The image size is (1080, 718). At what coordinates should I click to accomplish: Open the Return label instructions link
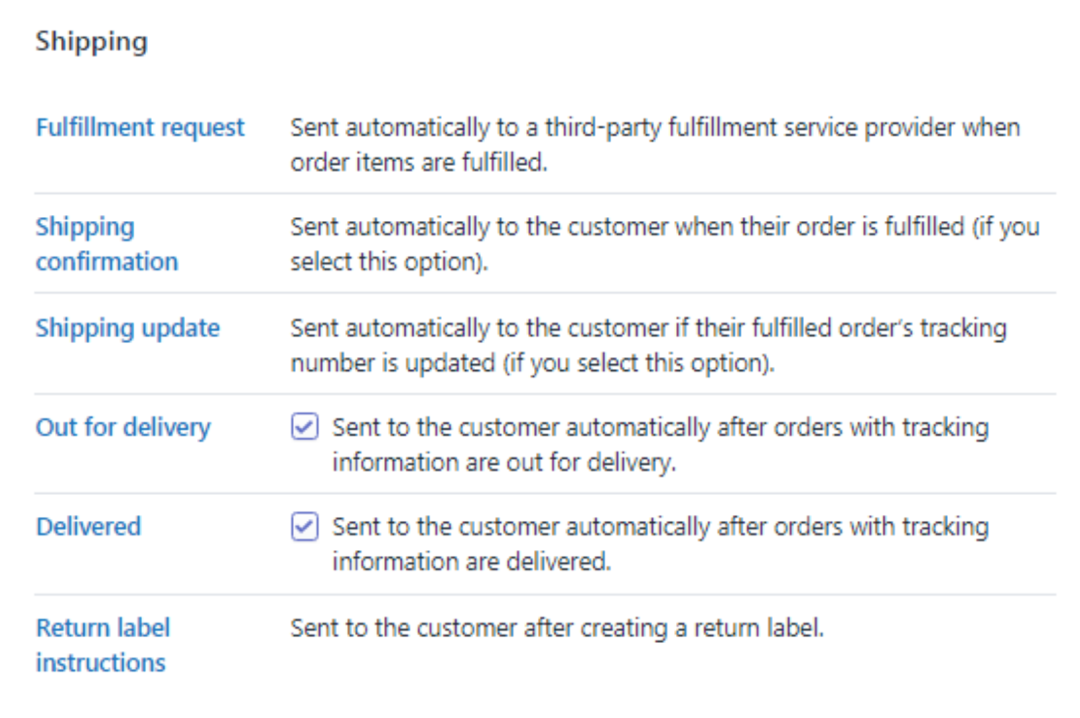(x=102, y=644)
